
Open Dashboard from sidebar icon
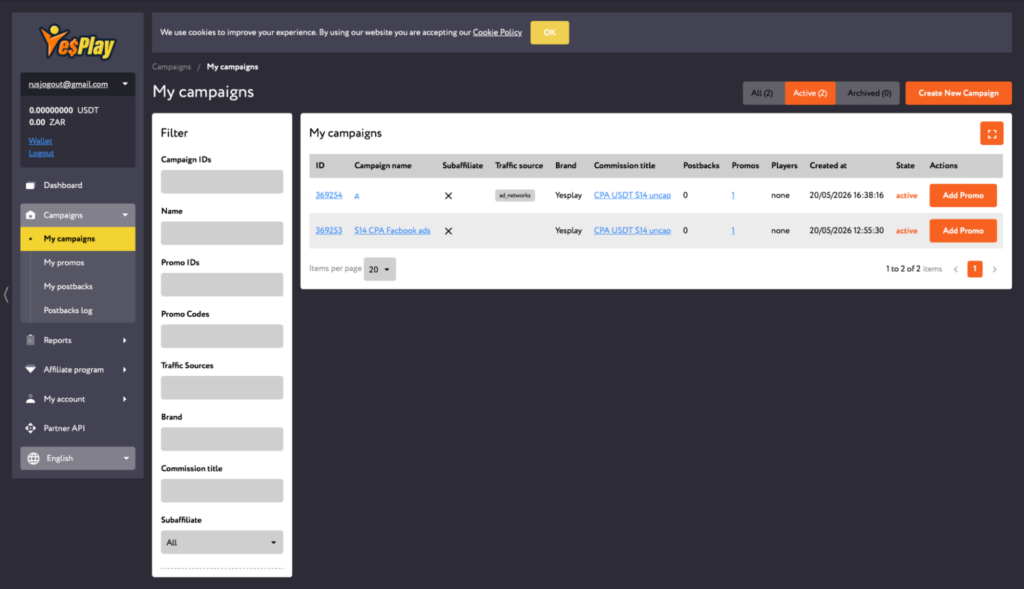pos(30,185)
